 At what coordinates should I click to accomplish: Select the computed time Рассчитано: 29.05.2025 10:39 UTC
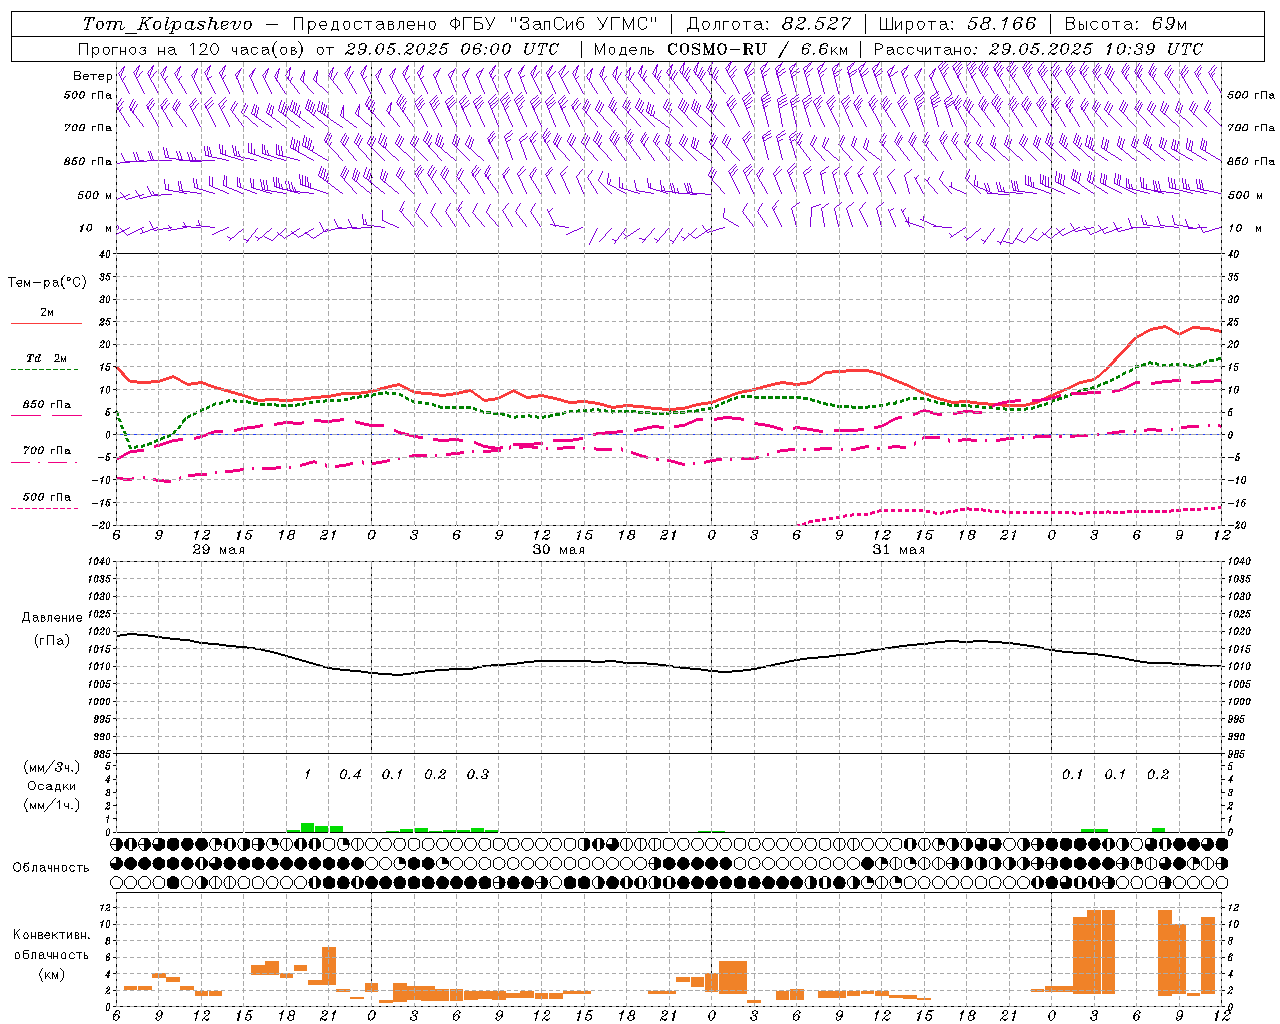coord(1038,49)
